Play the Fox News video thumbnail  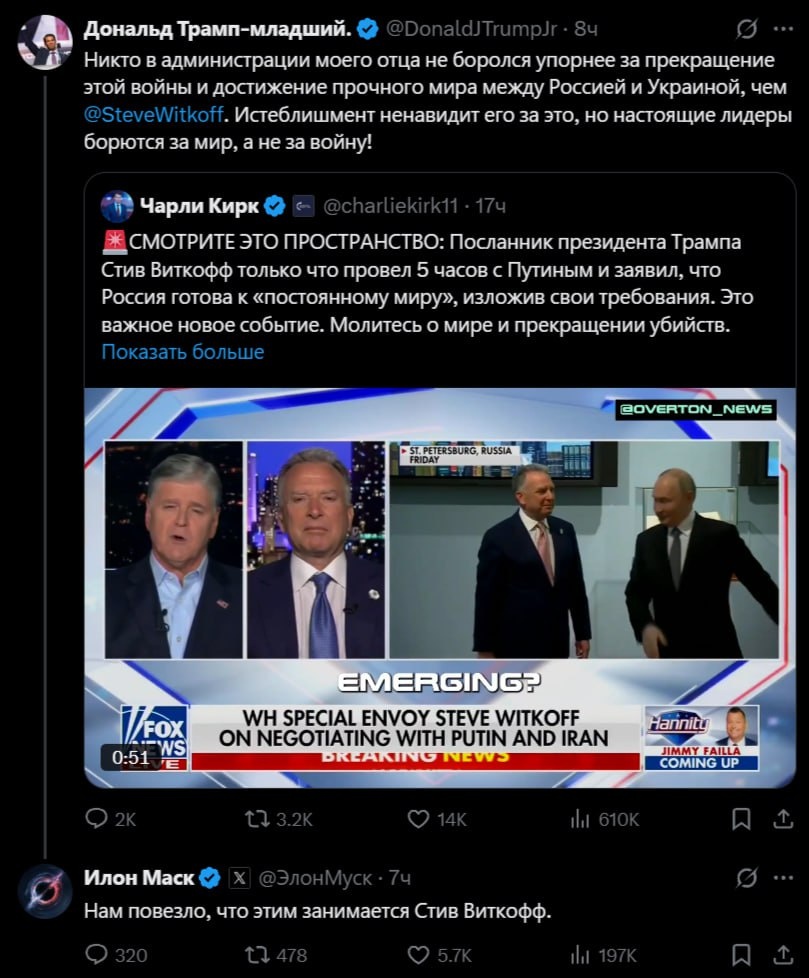point(440,588)
